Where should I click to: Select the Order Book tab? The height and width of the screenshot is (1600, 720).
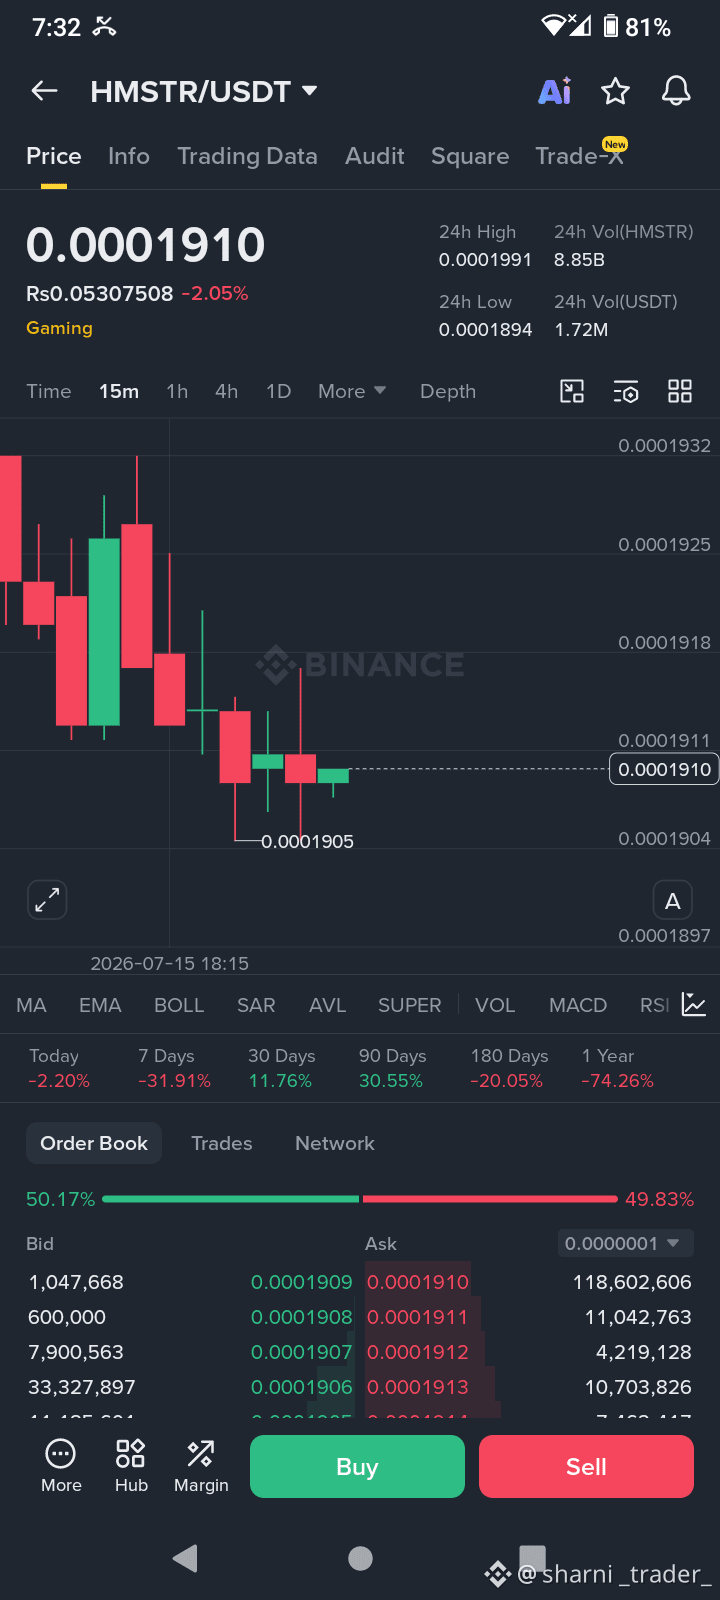pos(94,1143)
